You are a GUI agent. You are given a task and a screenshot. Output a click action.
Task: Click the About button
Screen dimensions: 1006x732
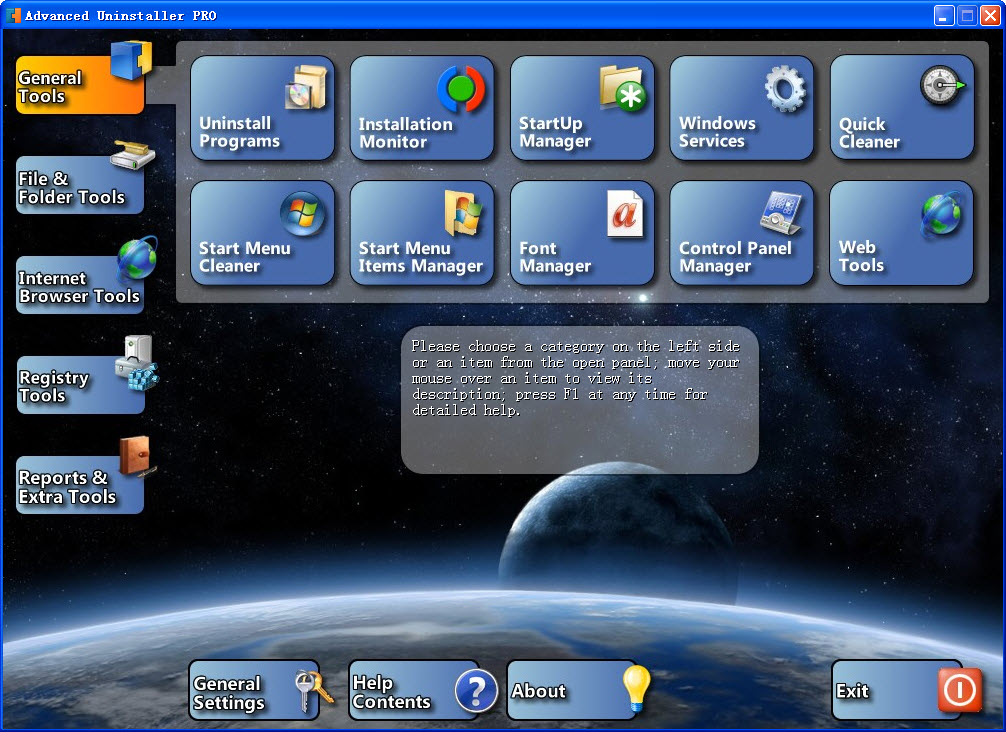point(572,691)
